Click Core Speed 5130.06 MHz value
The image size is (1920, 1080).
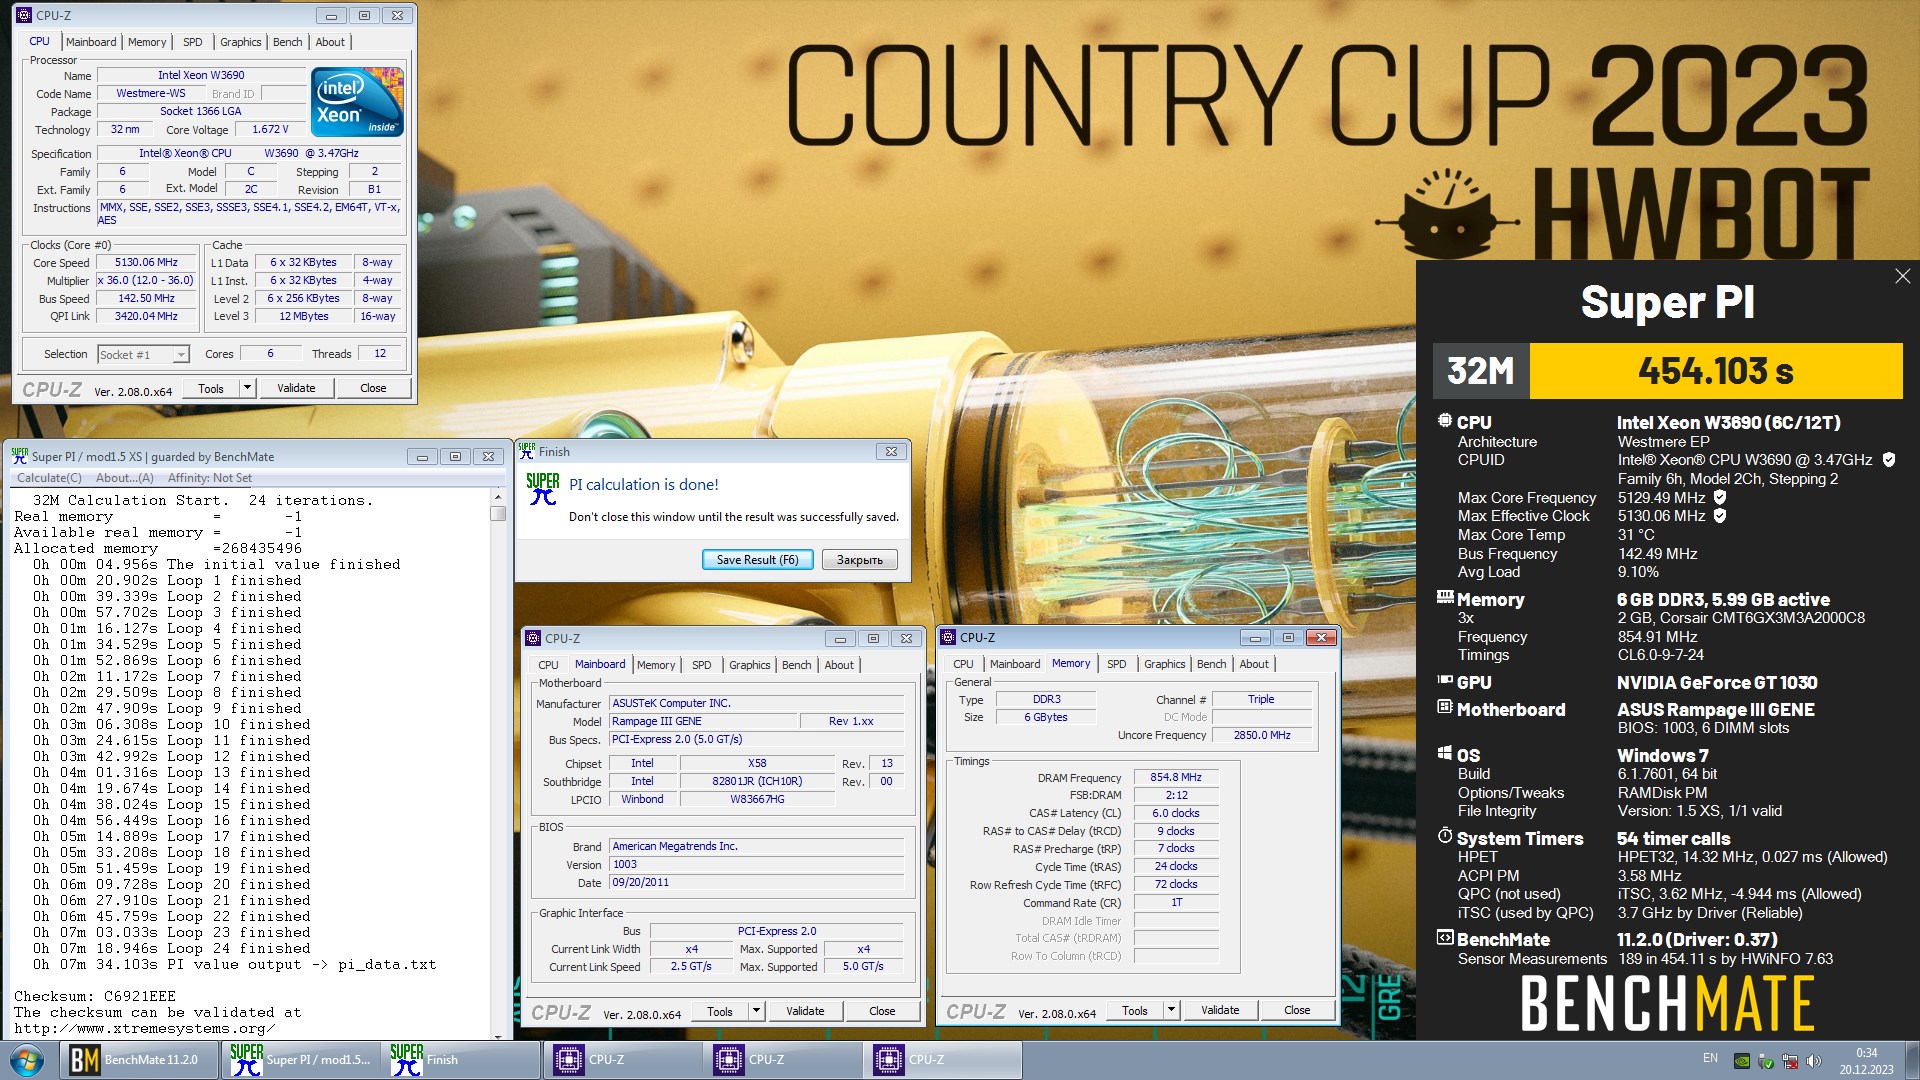coord(146,262)
